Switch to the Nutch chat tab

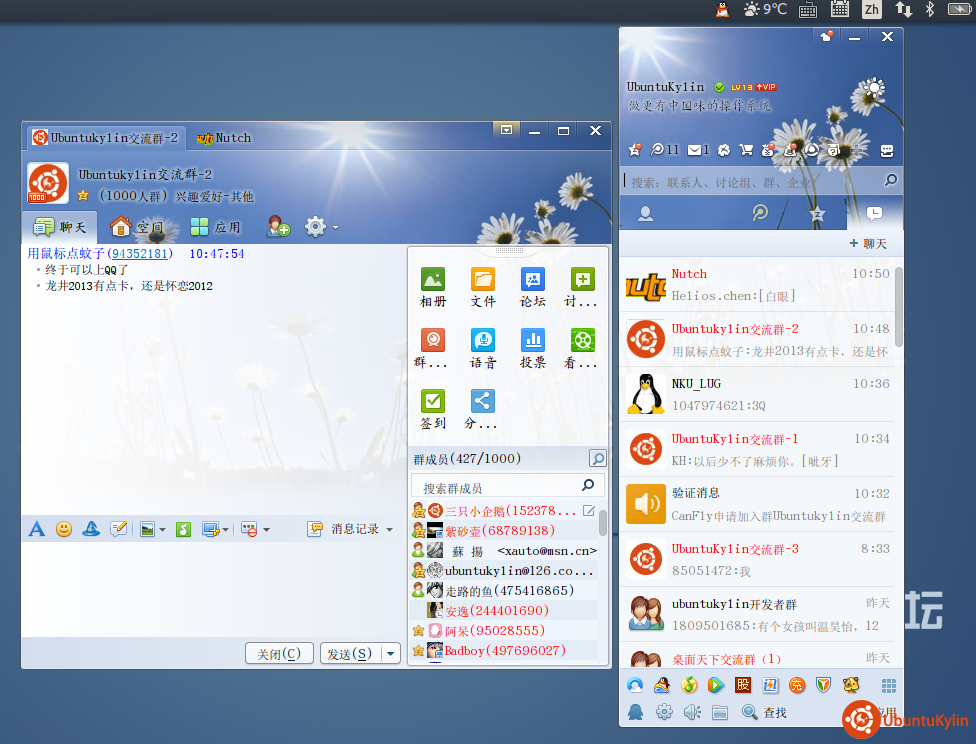(224, 138)
